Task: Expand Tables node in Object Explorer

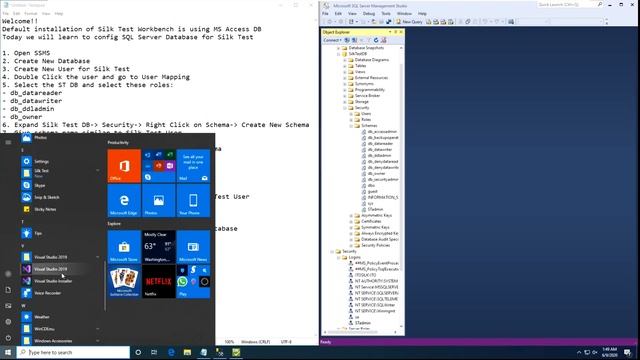Action: [x=345, y=66]
